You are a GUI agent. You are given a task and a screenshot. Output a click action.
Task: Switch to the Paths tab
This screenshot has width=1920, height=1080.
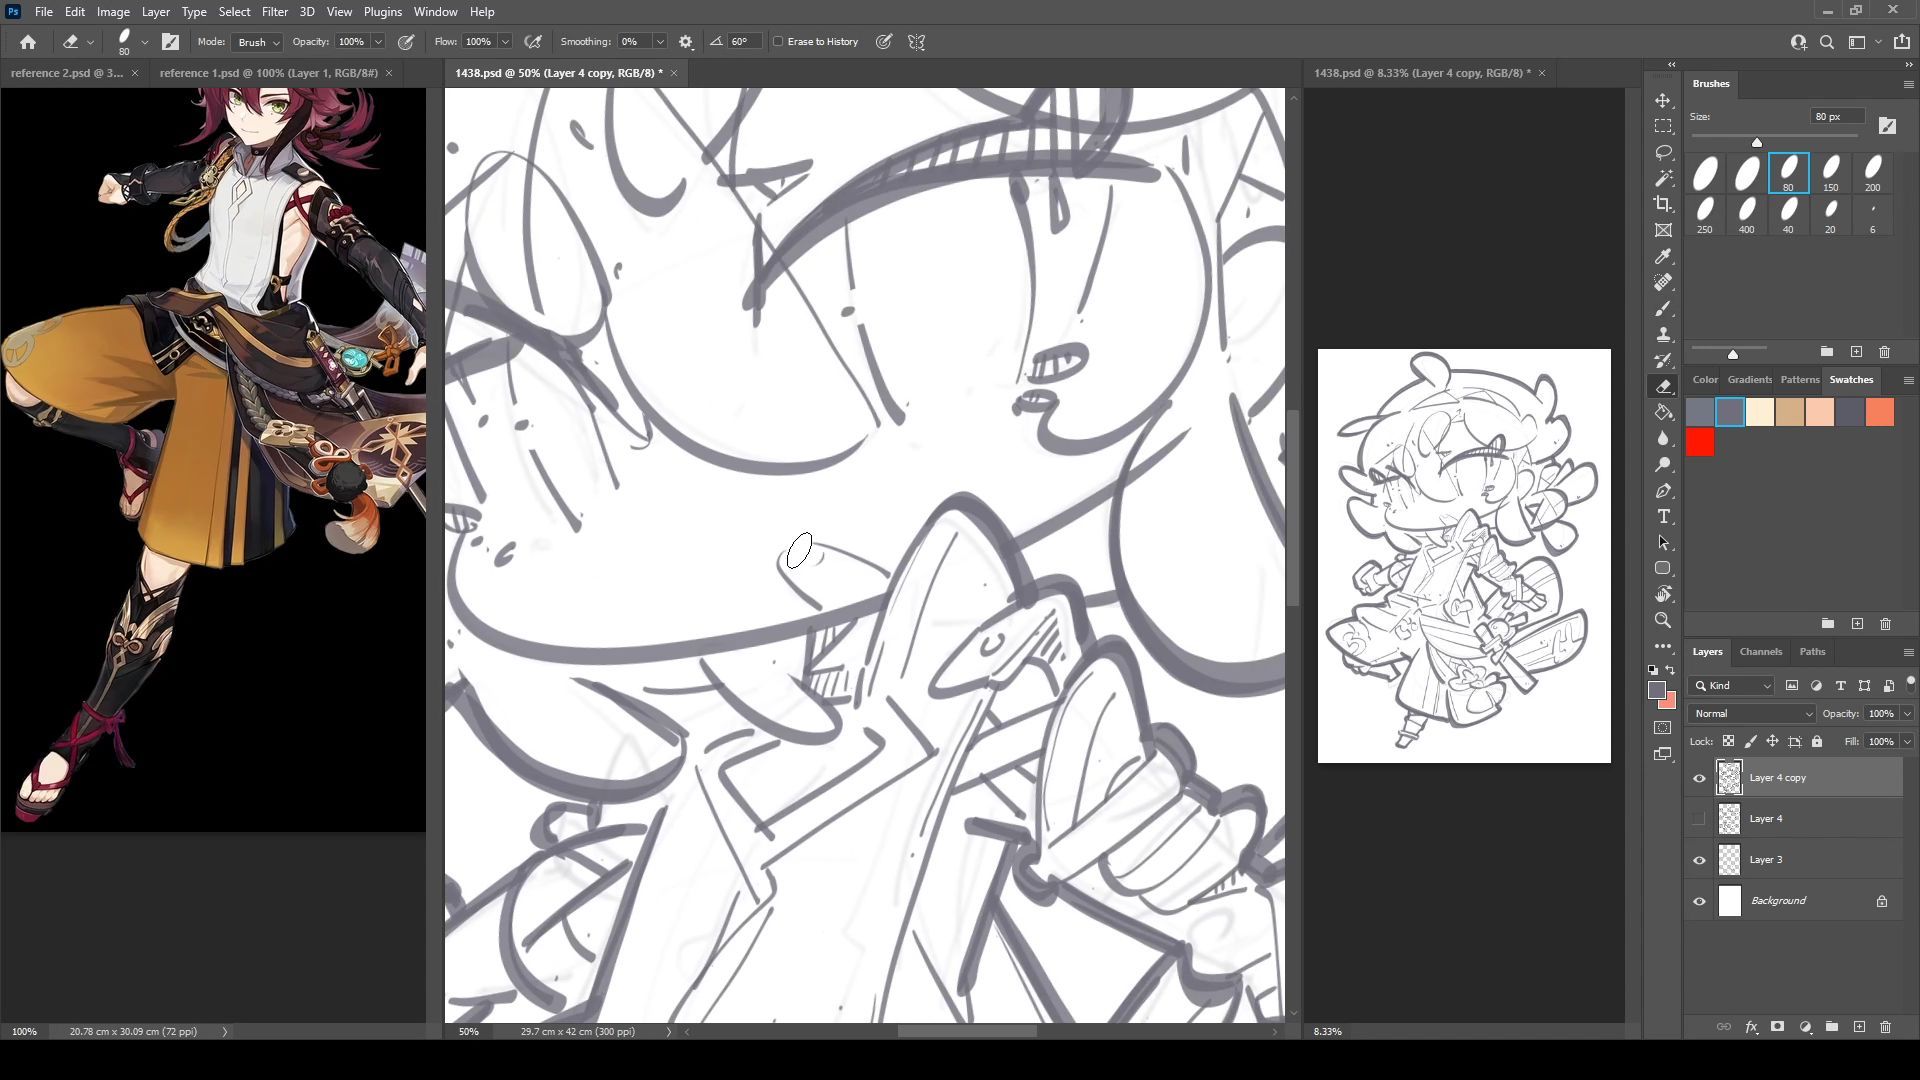[1812, 652]
